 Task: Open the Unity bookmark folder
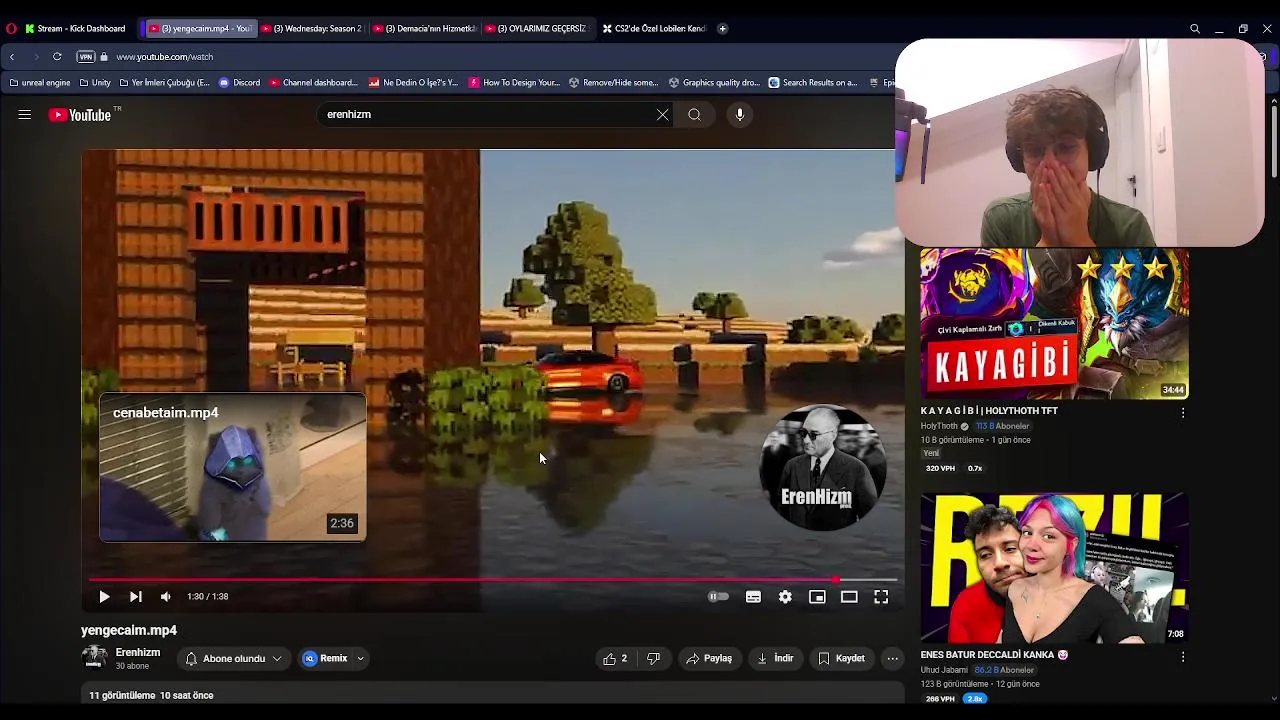(95, 83)
